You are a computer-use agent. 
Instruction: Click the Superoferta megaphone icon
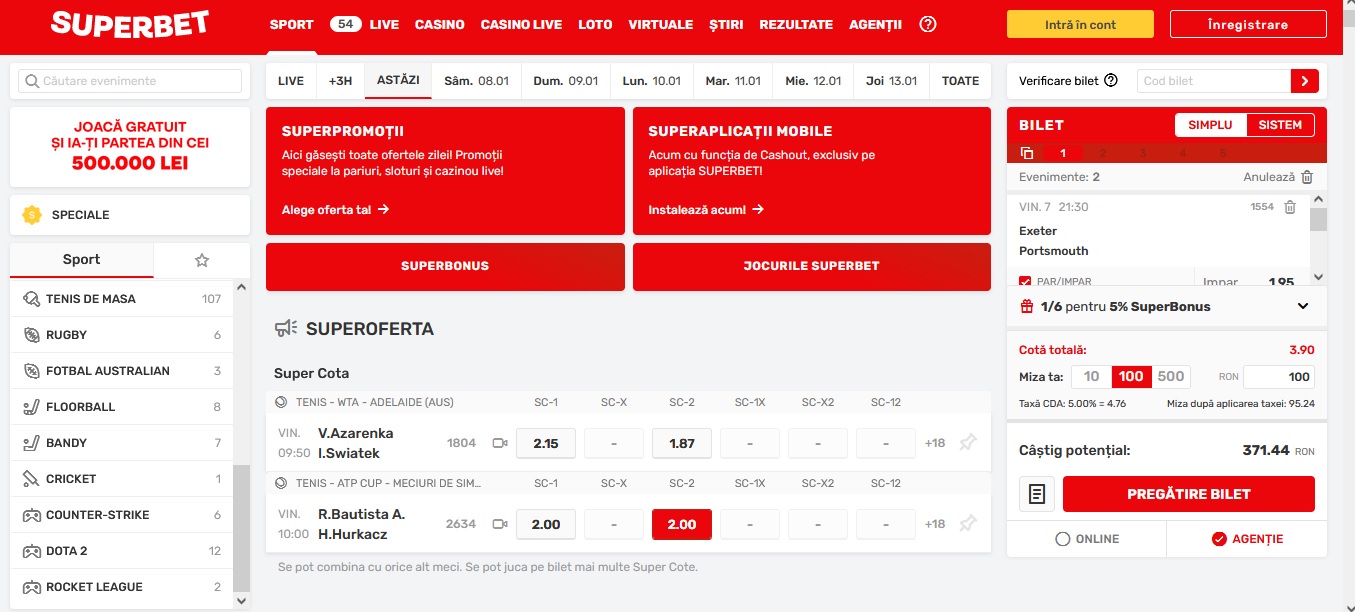(286, 328)
